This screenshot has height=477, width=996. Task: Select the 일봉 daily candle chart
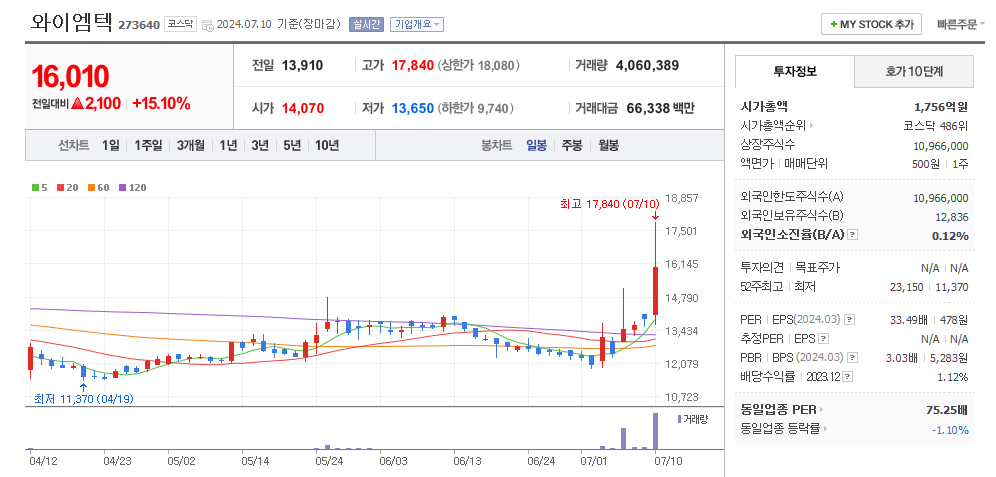(536, 145)
